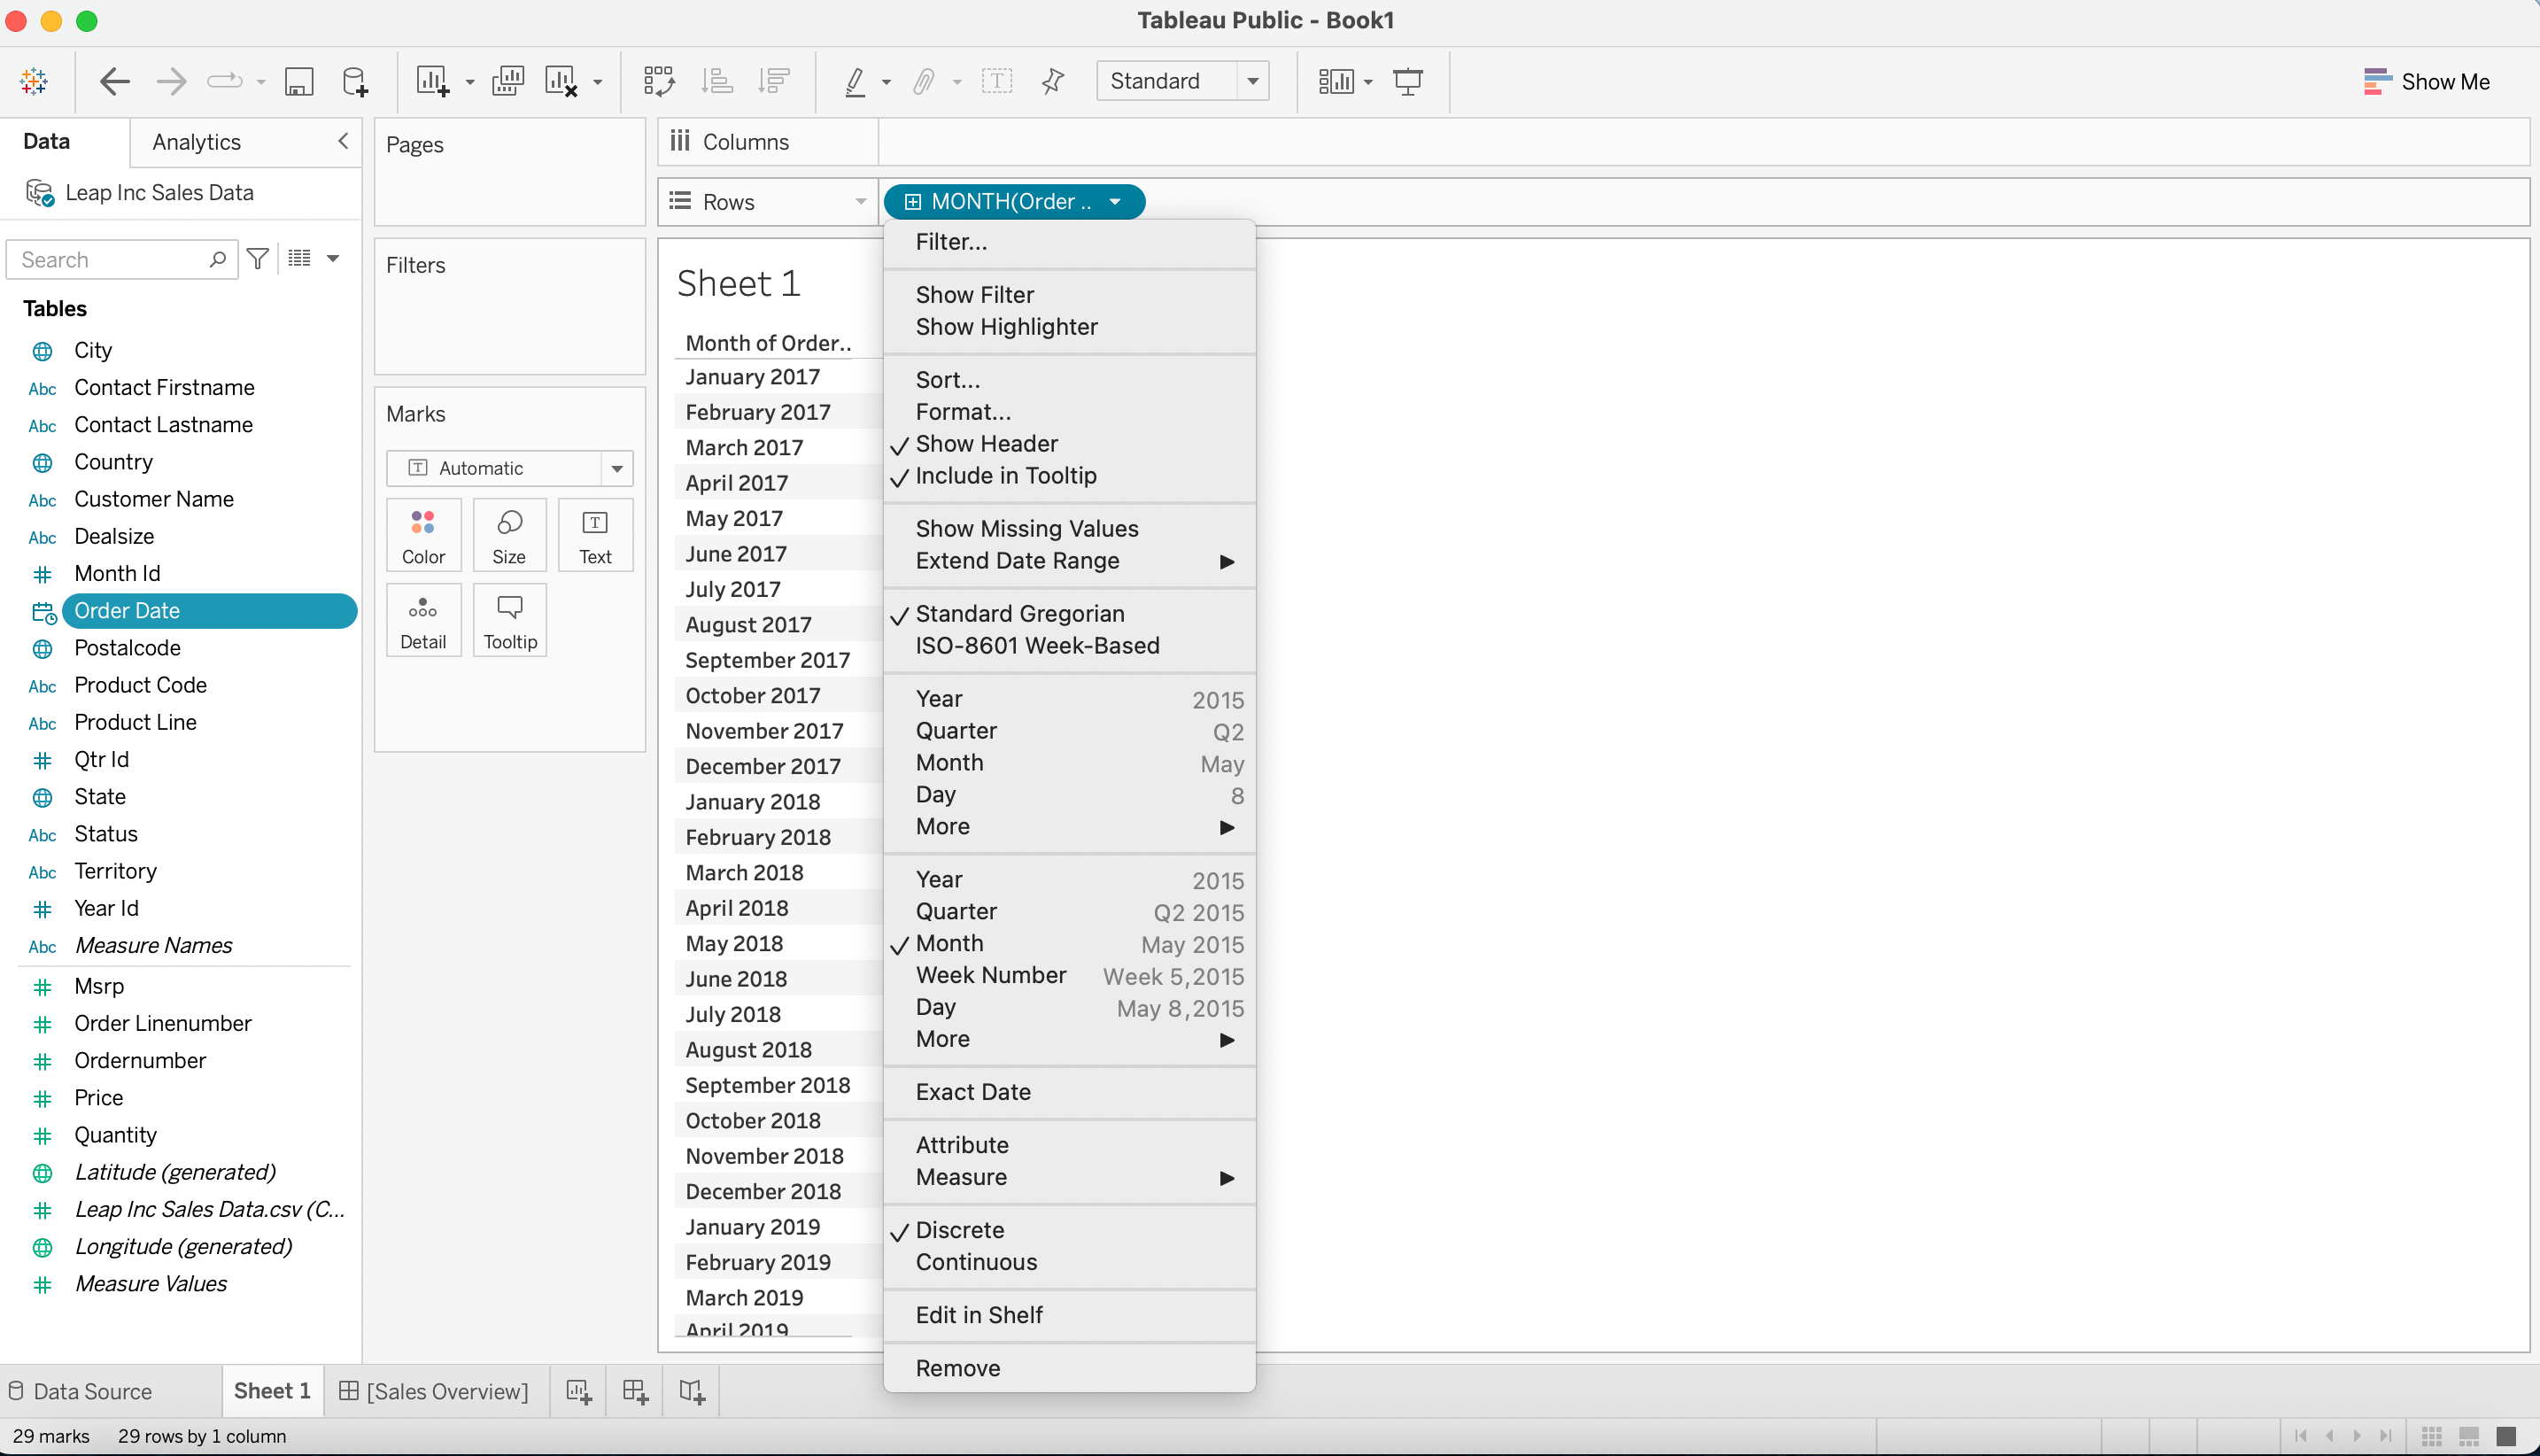Screen dimensions: 2540x1456
Task: Open the Color marks card
Action: 423,535
